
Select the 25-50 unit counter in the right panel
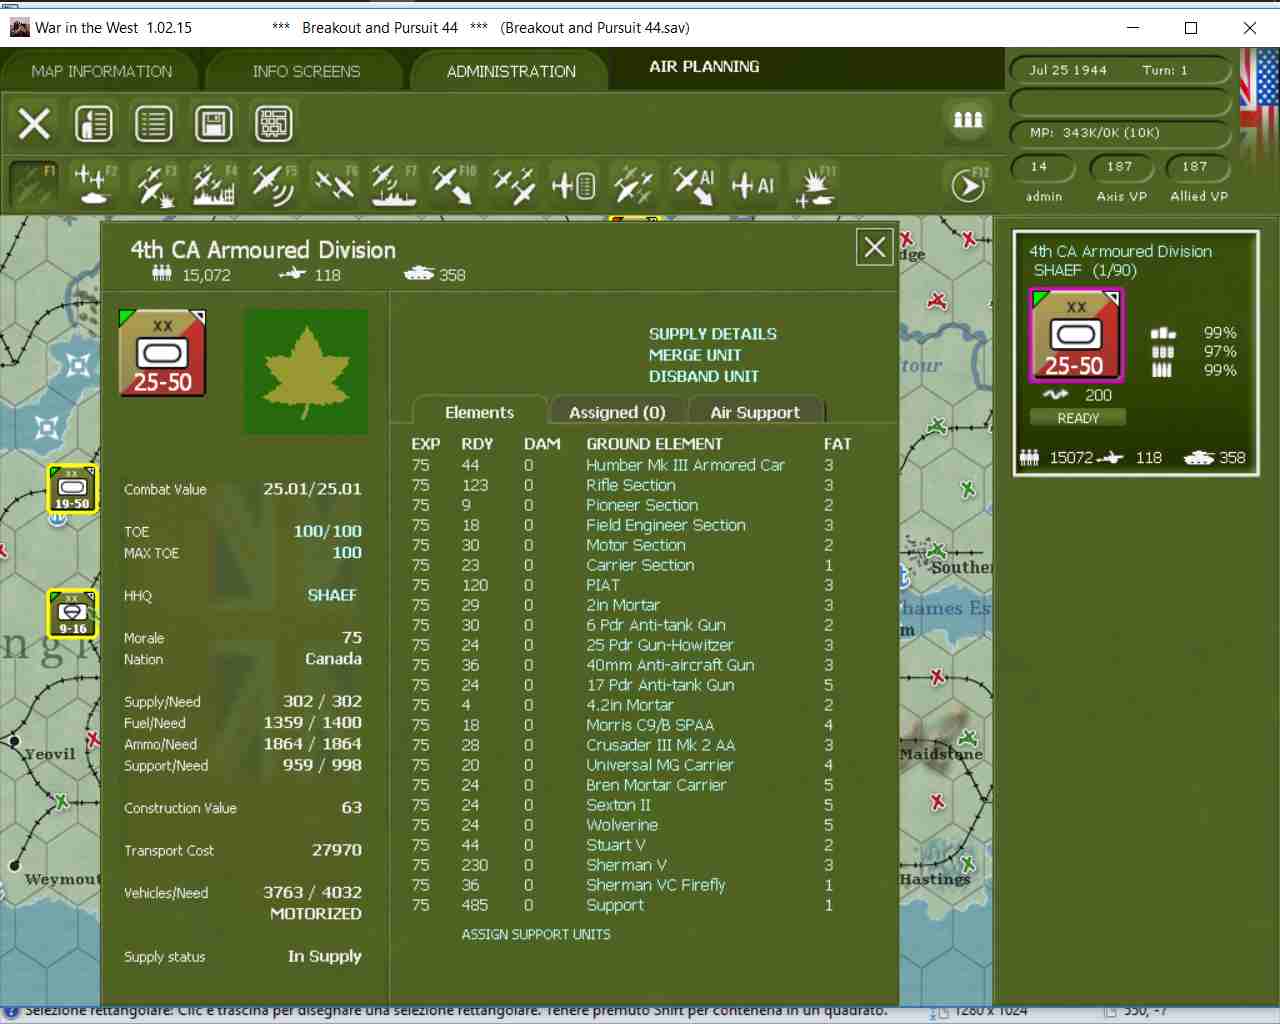1076,335
